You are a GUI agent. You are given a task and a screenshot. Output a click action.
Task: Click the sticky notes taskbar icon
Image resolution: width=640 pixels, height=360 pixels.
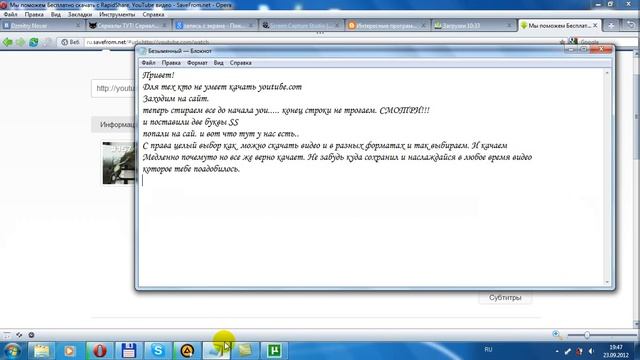click(x=245, y=351)
